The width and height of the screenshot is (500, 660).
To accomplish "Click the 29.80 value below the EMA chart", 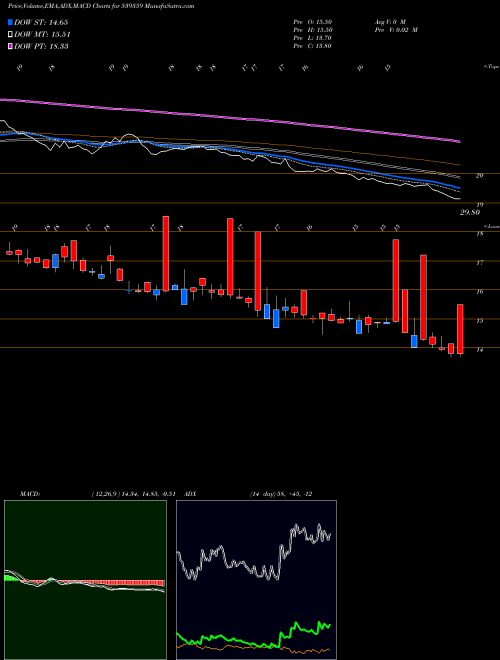I will pos(469,213).
